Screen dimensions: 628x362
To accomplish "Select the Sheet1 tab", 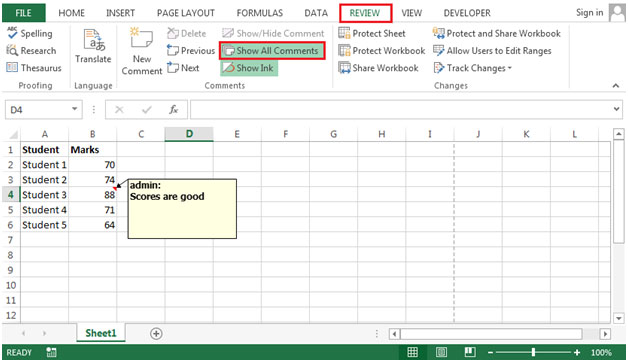I will tap(101, 333).
